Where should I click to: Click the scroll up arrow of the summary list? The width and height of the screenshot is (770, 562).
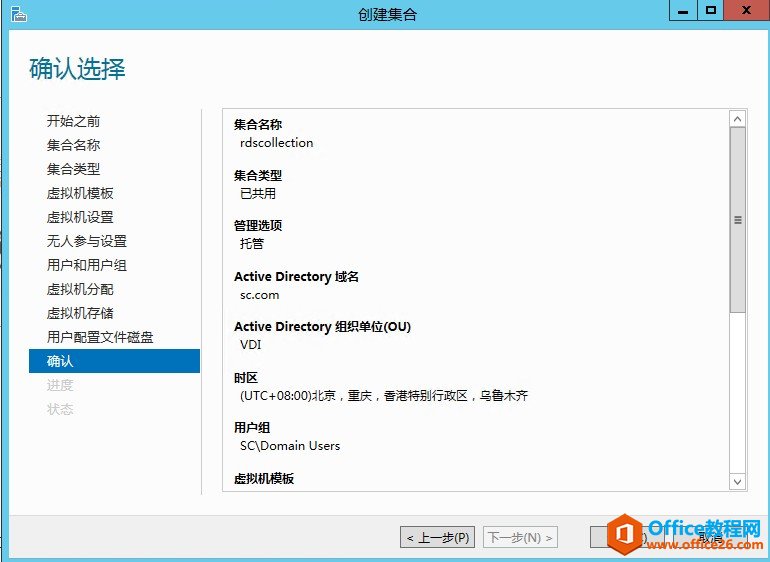pos(737,119)
